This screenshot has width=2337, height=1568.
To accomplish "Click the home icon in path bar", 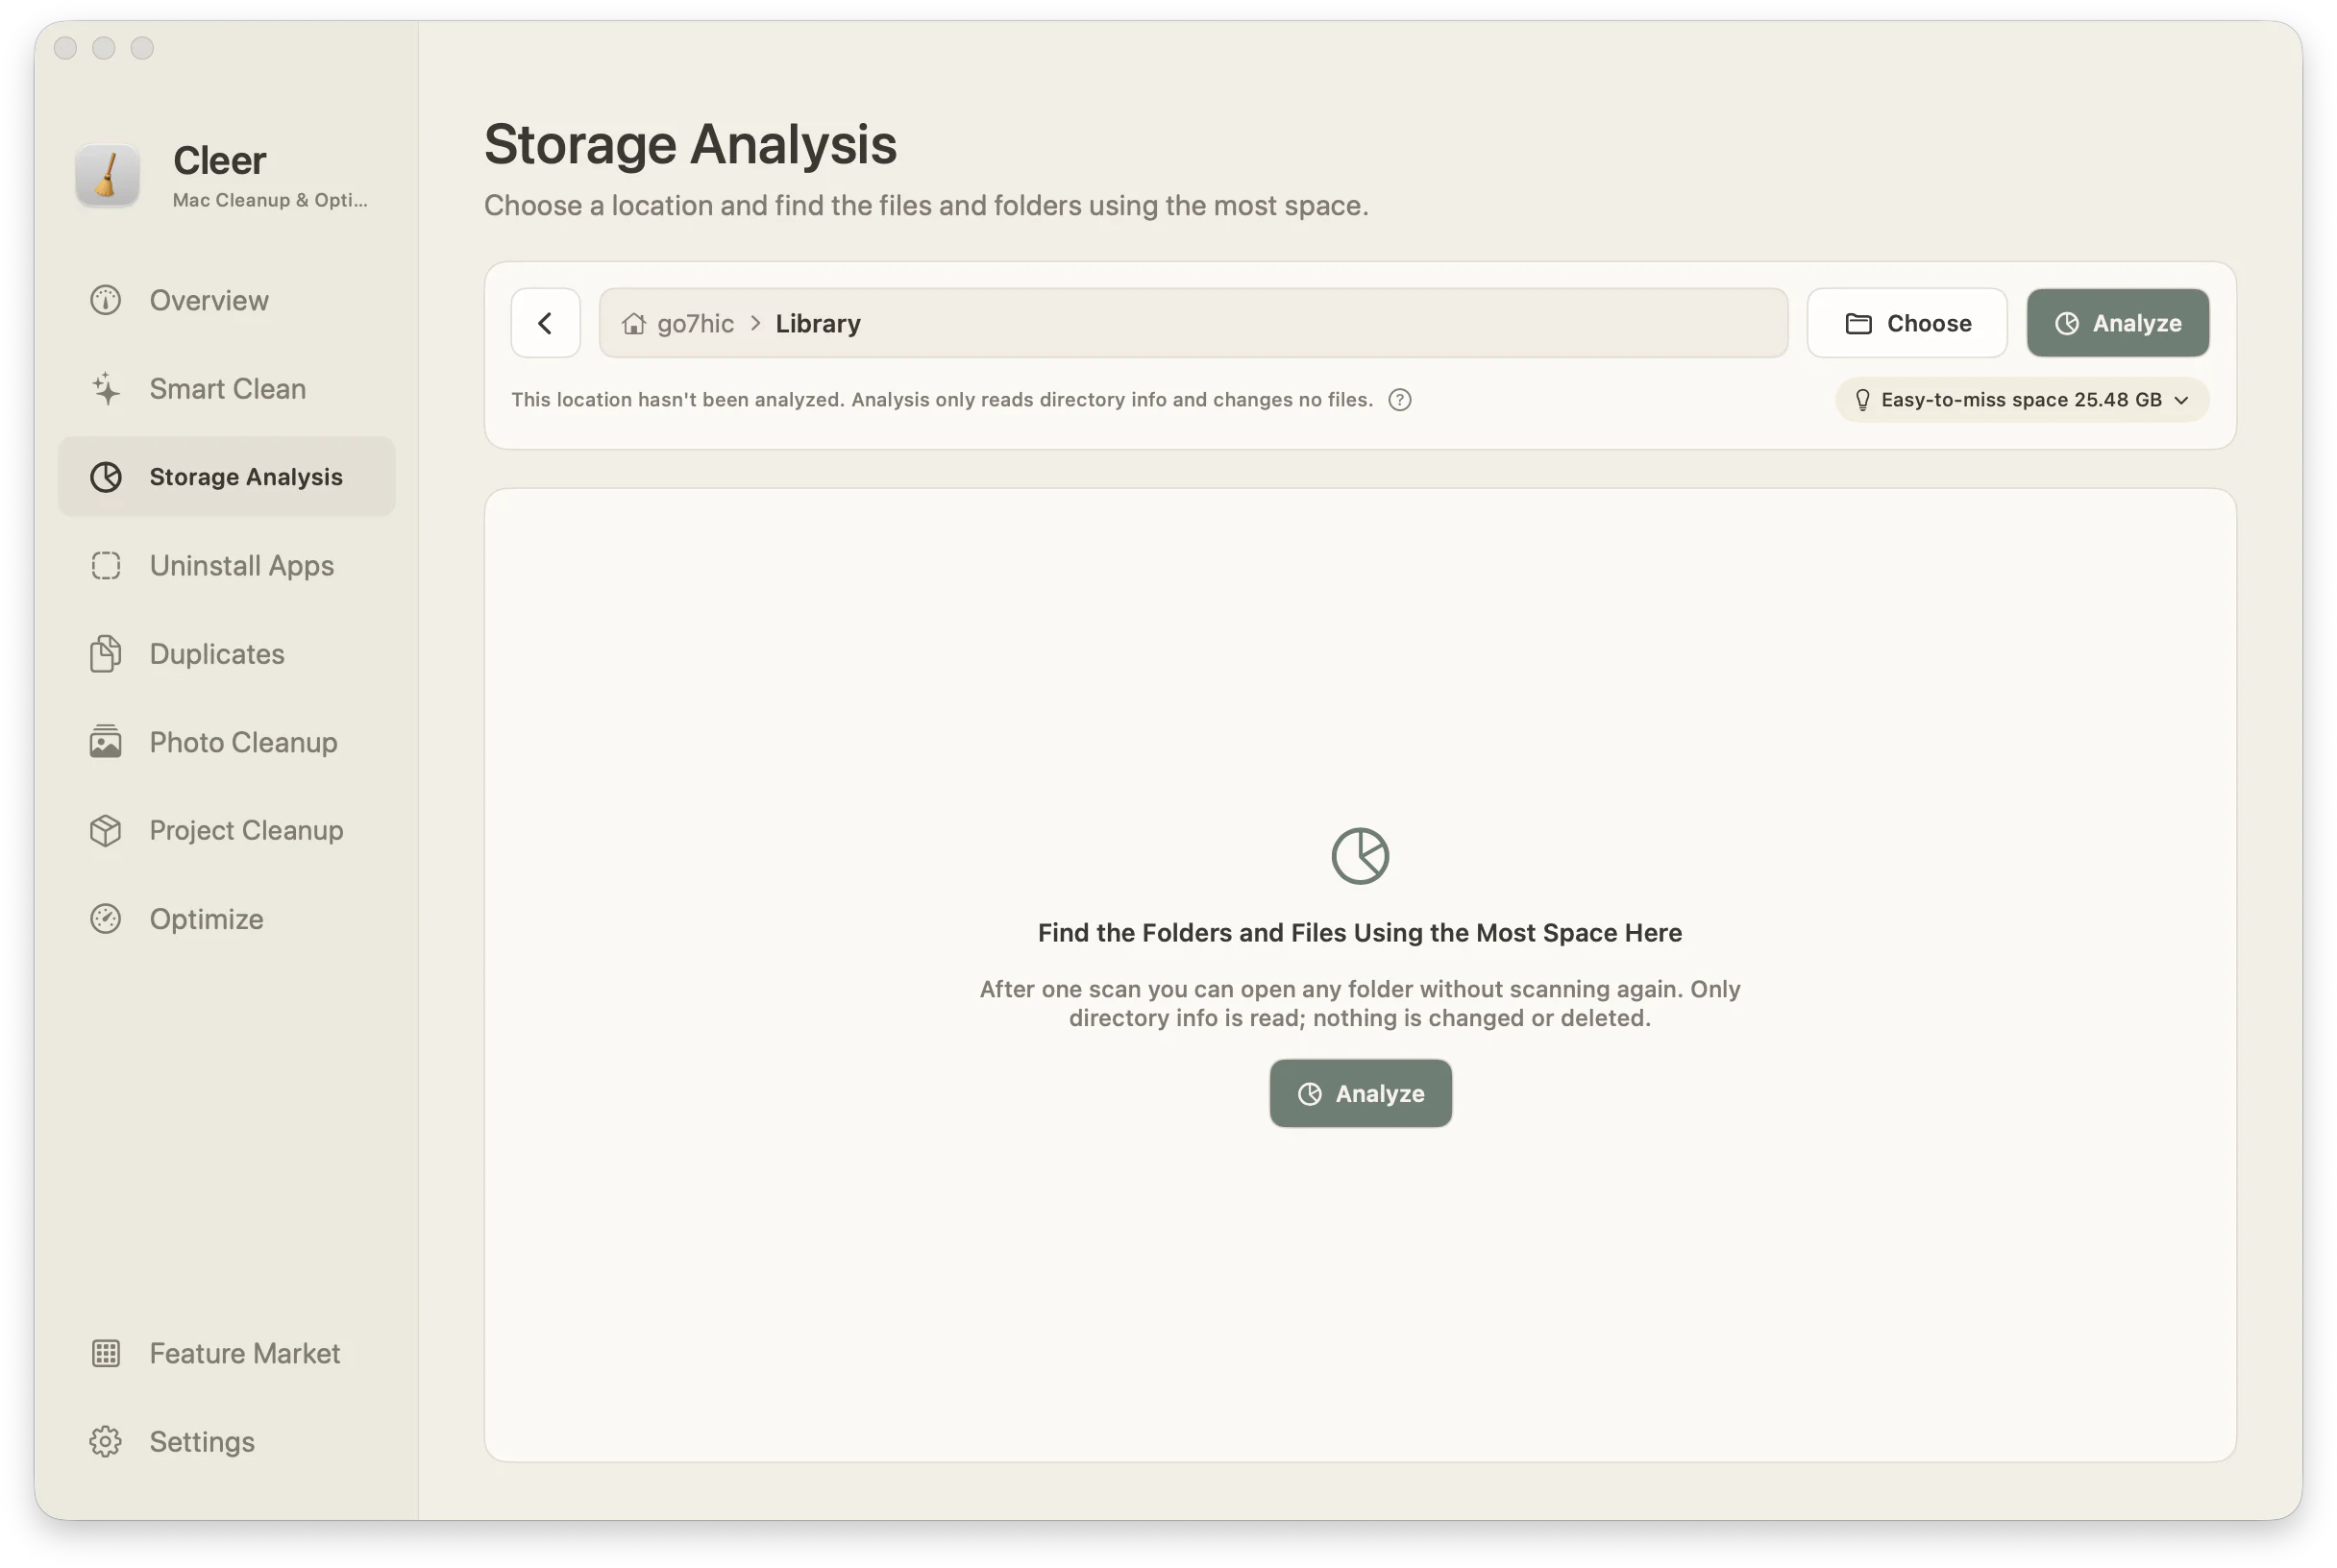I will (x=633, y=324).
